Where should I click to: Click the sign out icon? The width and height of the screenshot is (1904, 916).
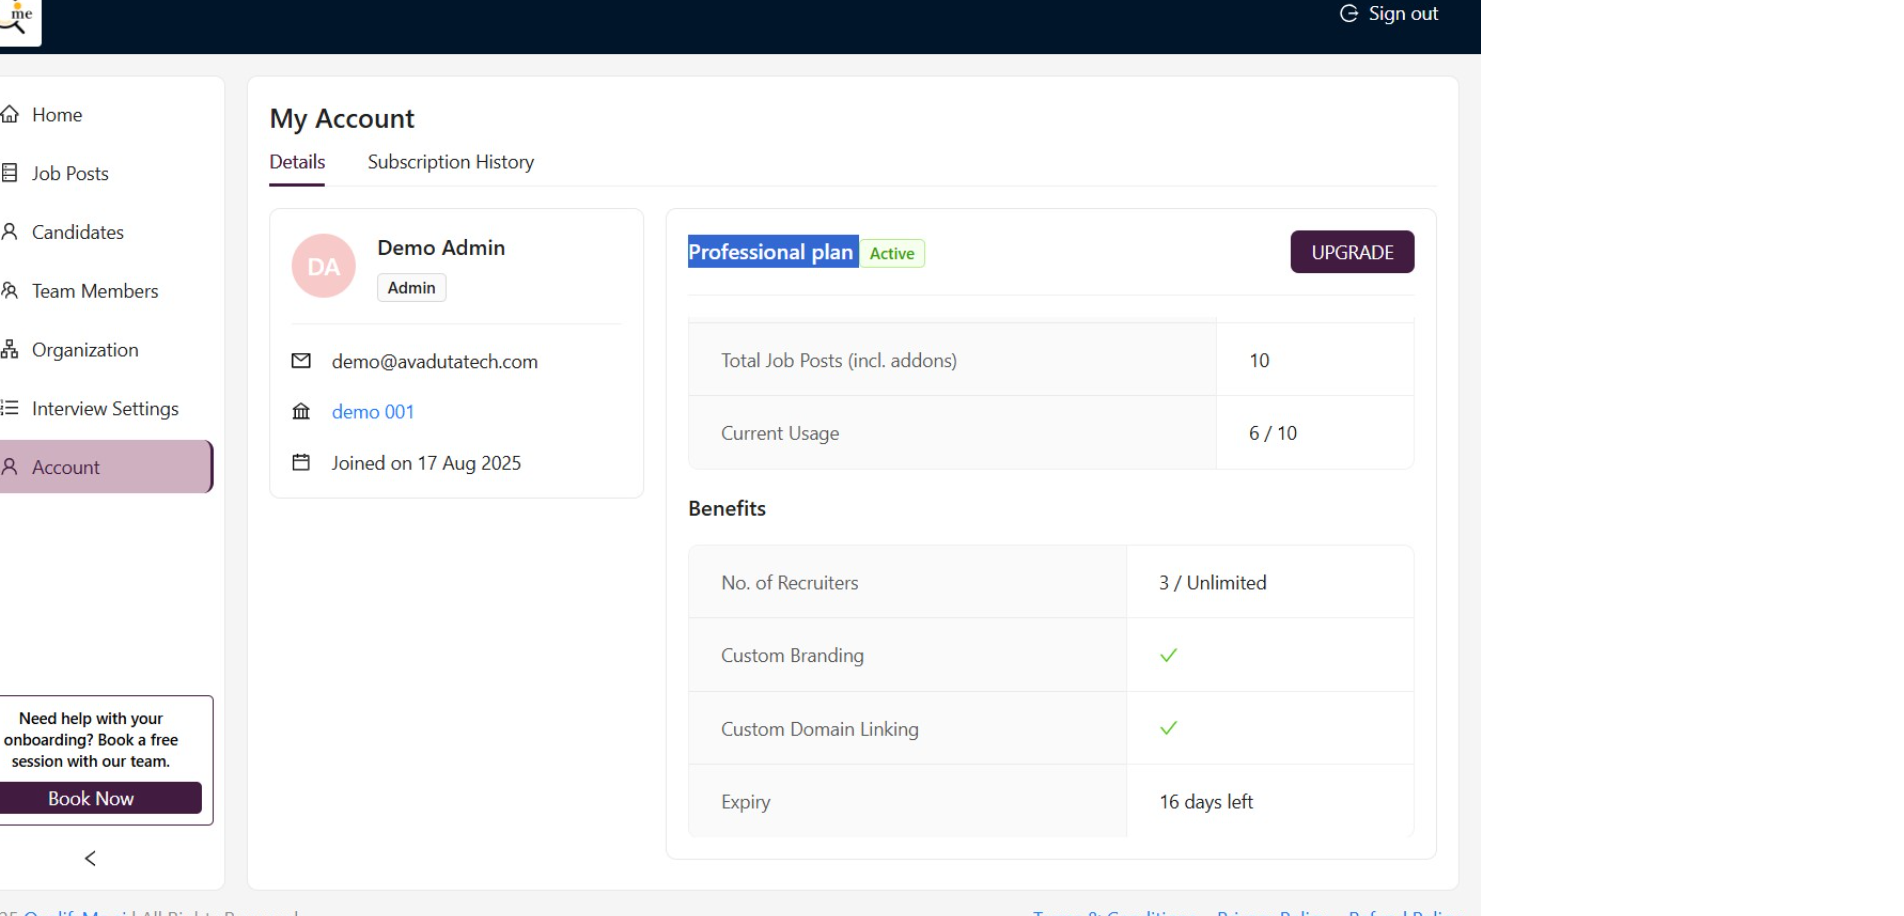[1349, 14]
